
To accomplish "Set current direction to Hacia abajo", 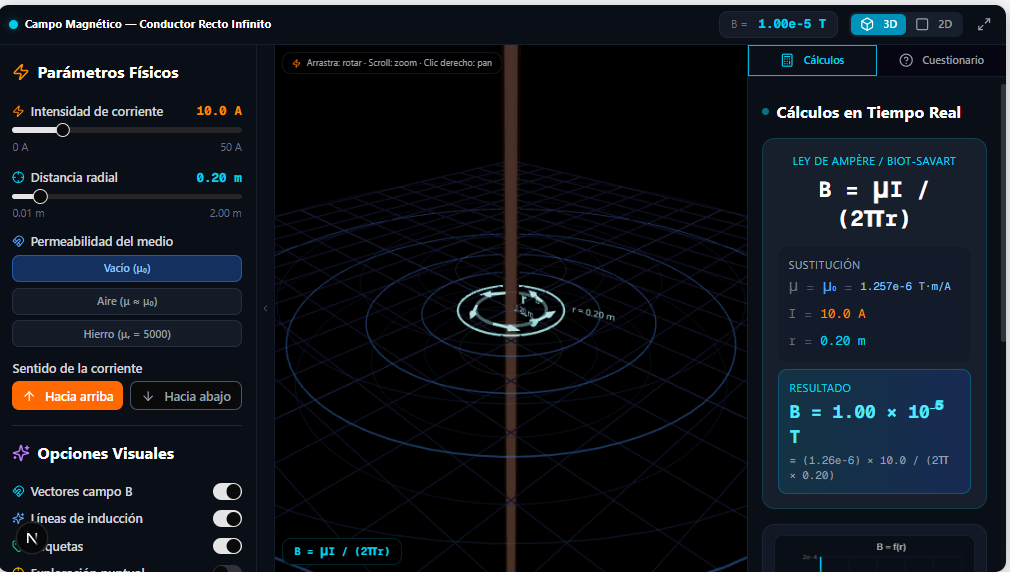I will [186, 396].
